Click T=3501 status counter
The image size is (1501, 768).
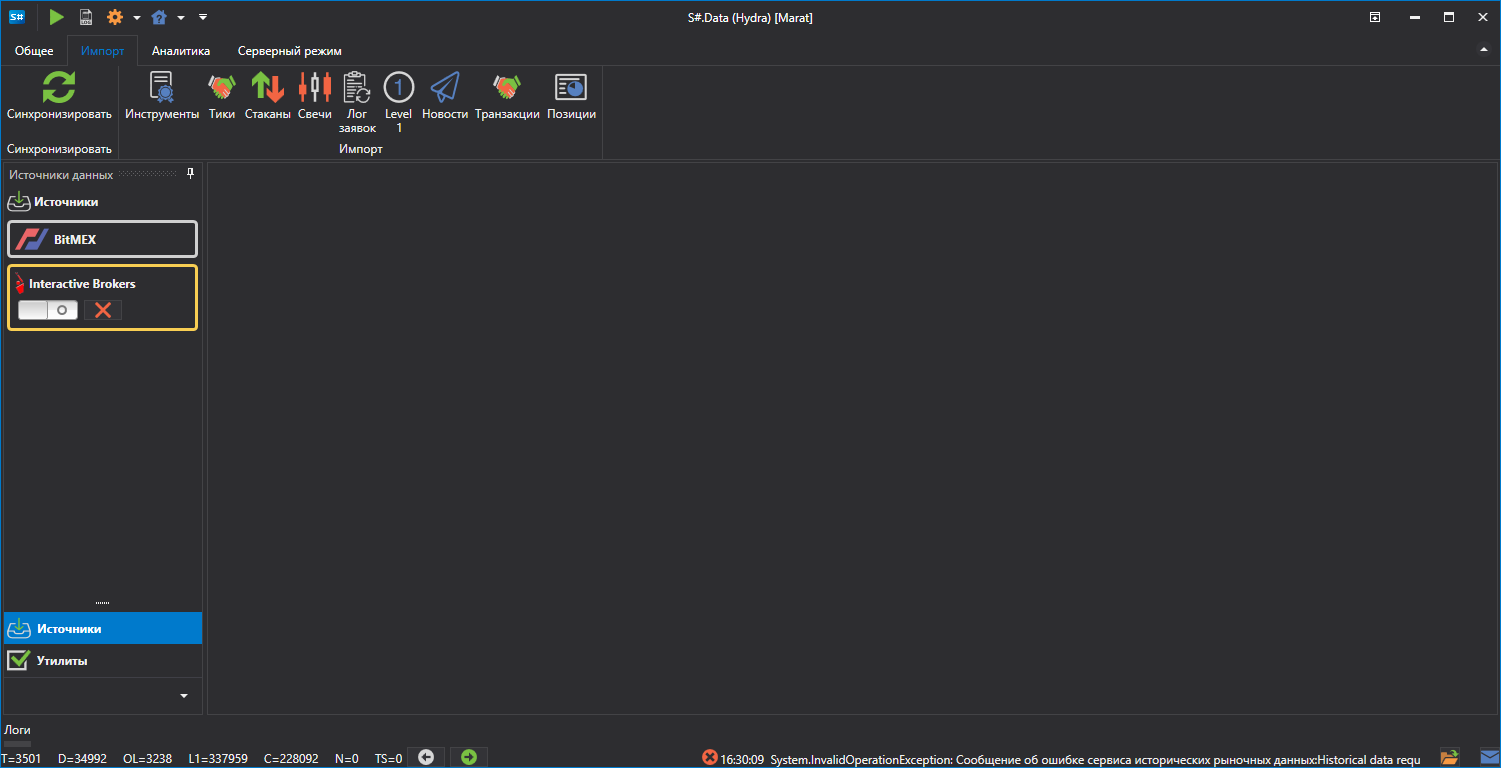21,759
